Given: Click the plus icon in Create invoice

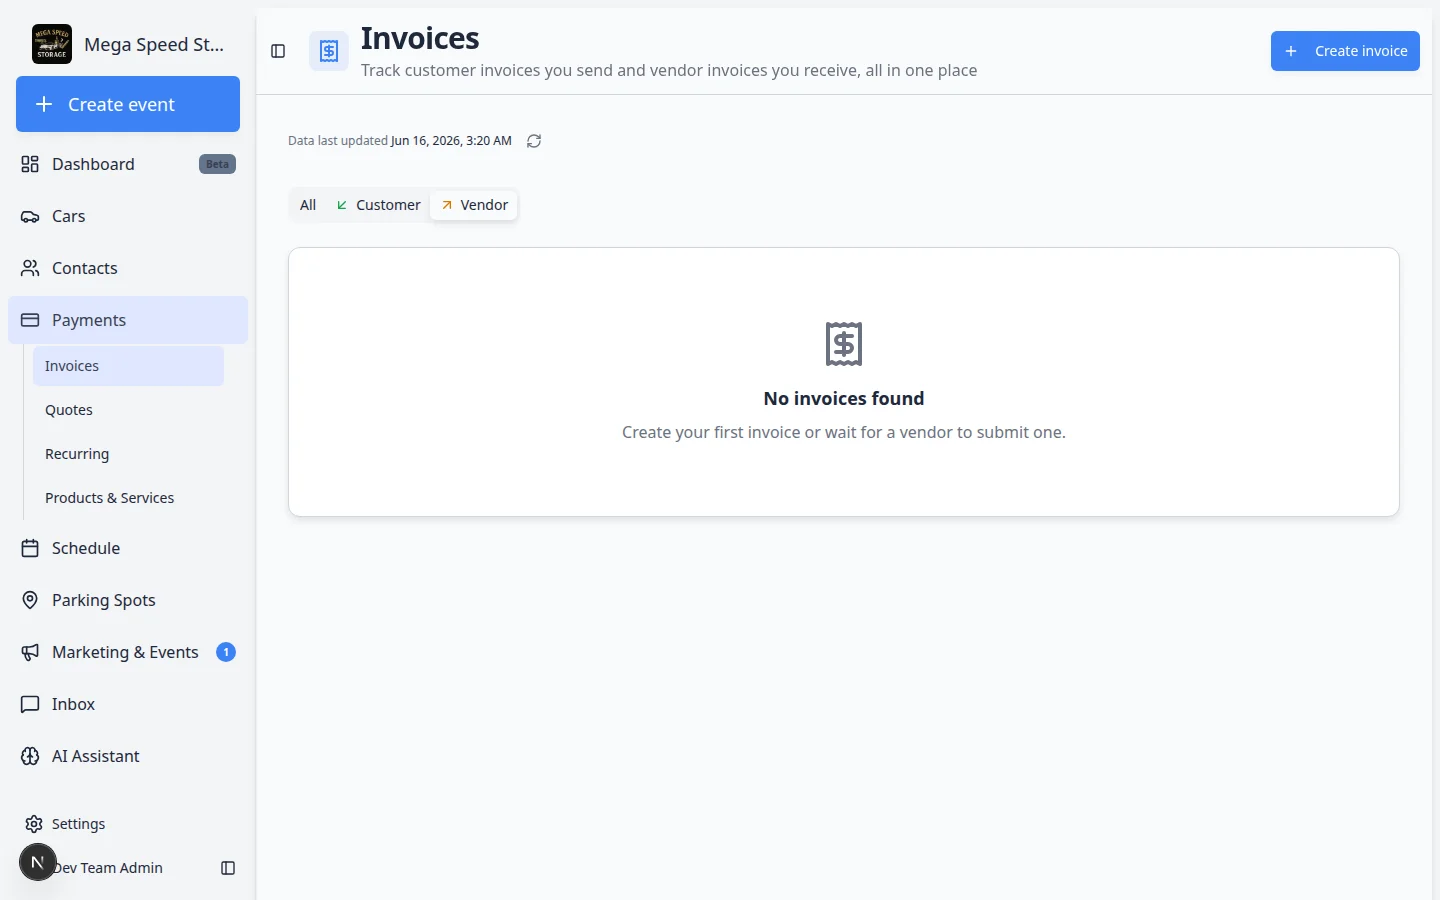Looking at the screenshot, I should (x=1291, y=51).
